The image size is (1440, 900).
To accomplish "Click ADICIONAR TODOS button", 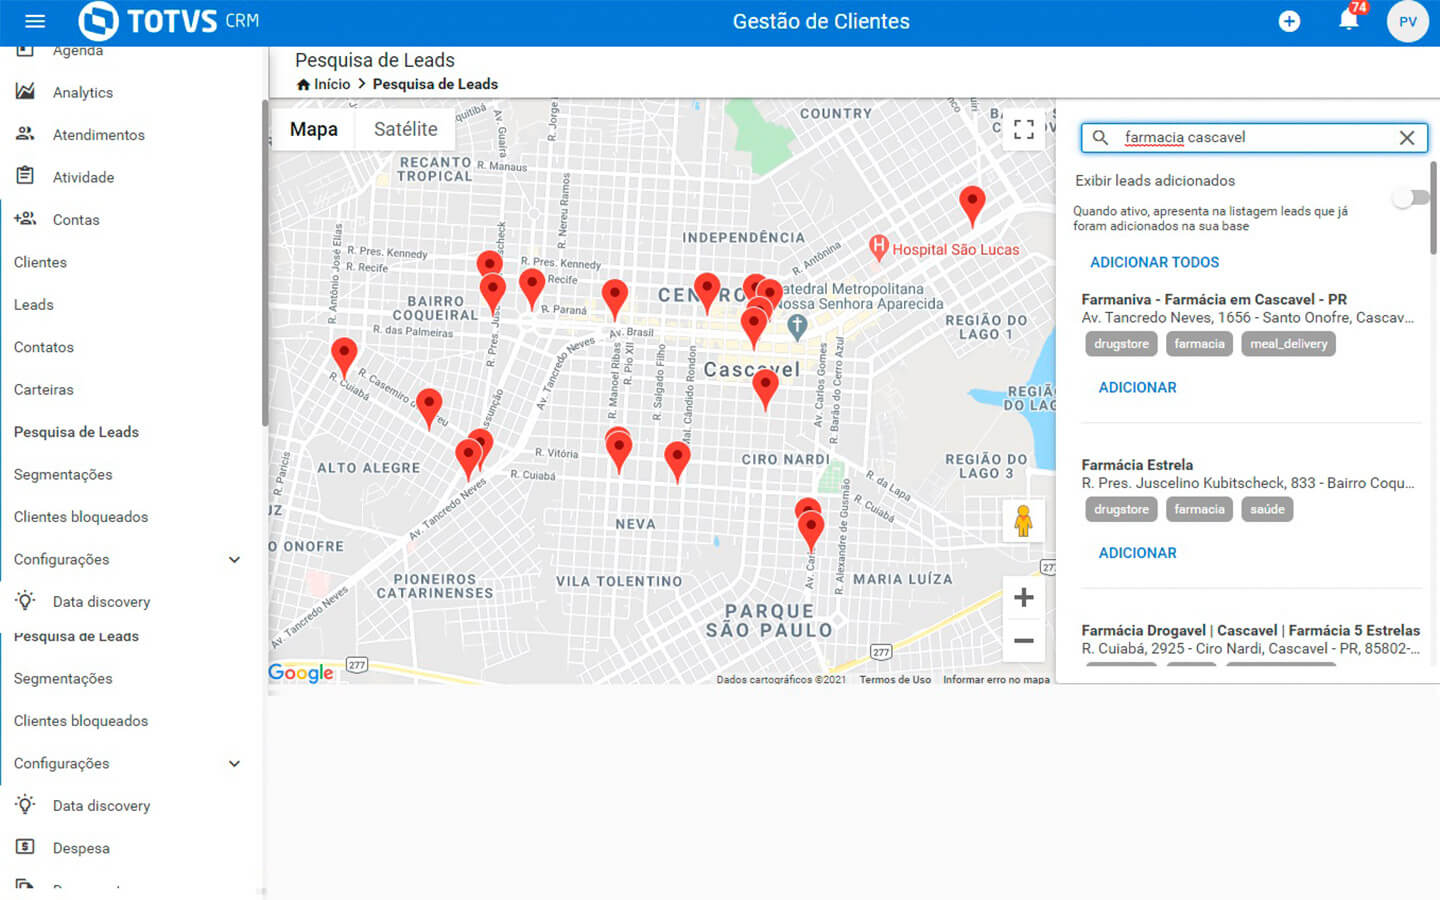I will click(x=1154, y=262).
